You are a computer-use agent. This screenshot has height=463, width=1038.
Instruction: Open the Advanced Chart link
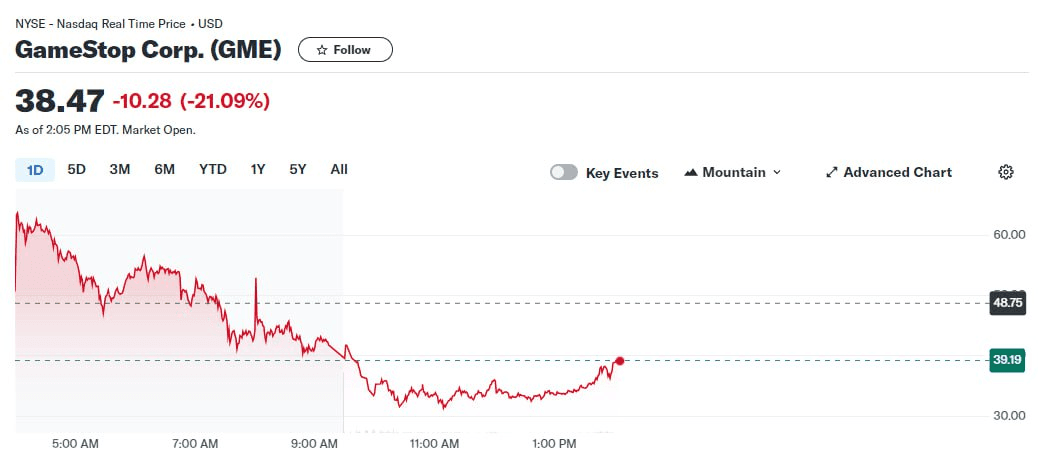coord(889,173)
